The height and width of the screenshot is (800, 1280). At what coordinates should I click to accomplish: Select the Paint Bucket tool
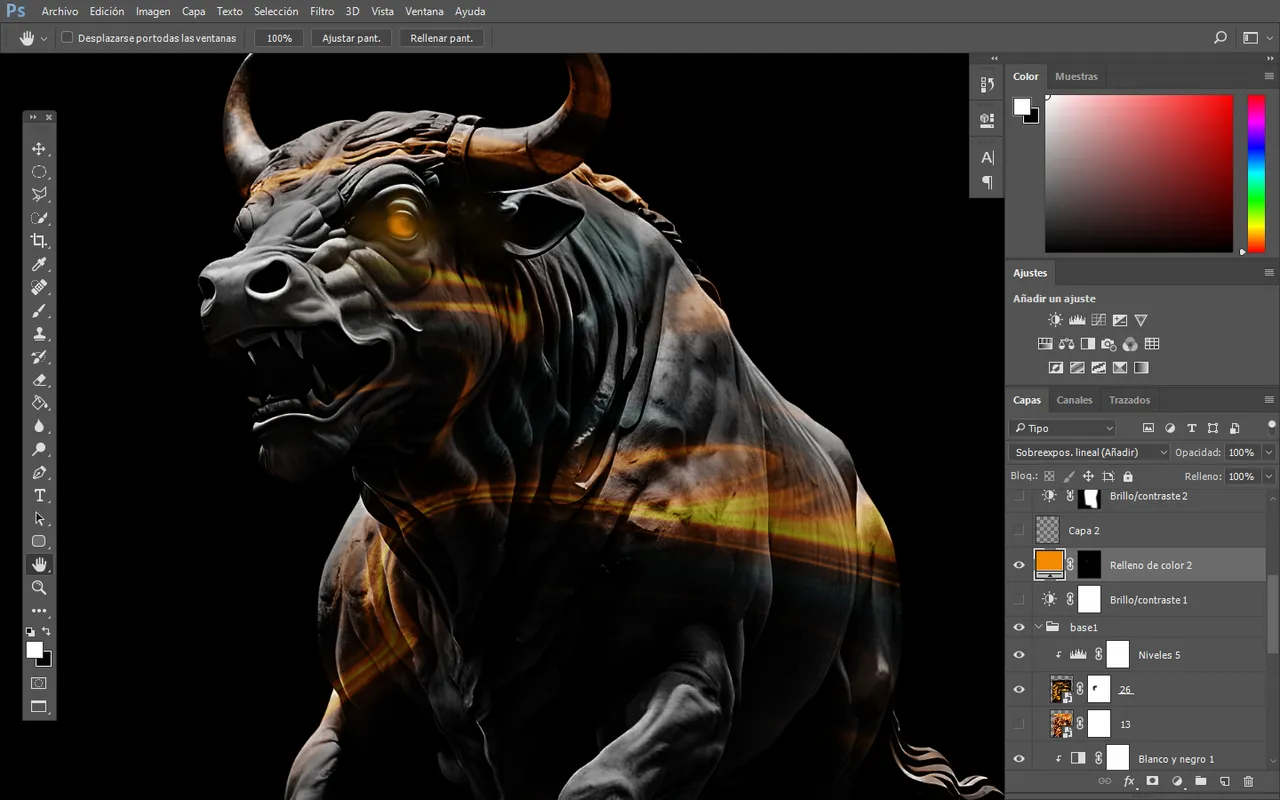(x=39, y=403)
